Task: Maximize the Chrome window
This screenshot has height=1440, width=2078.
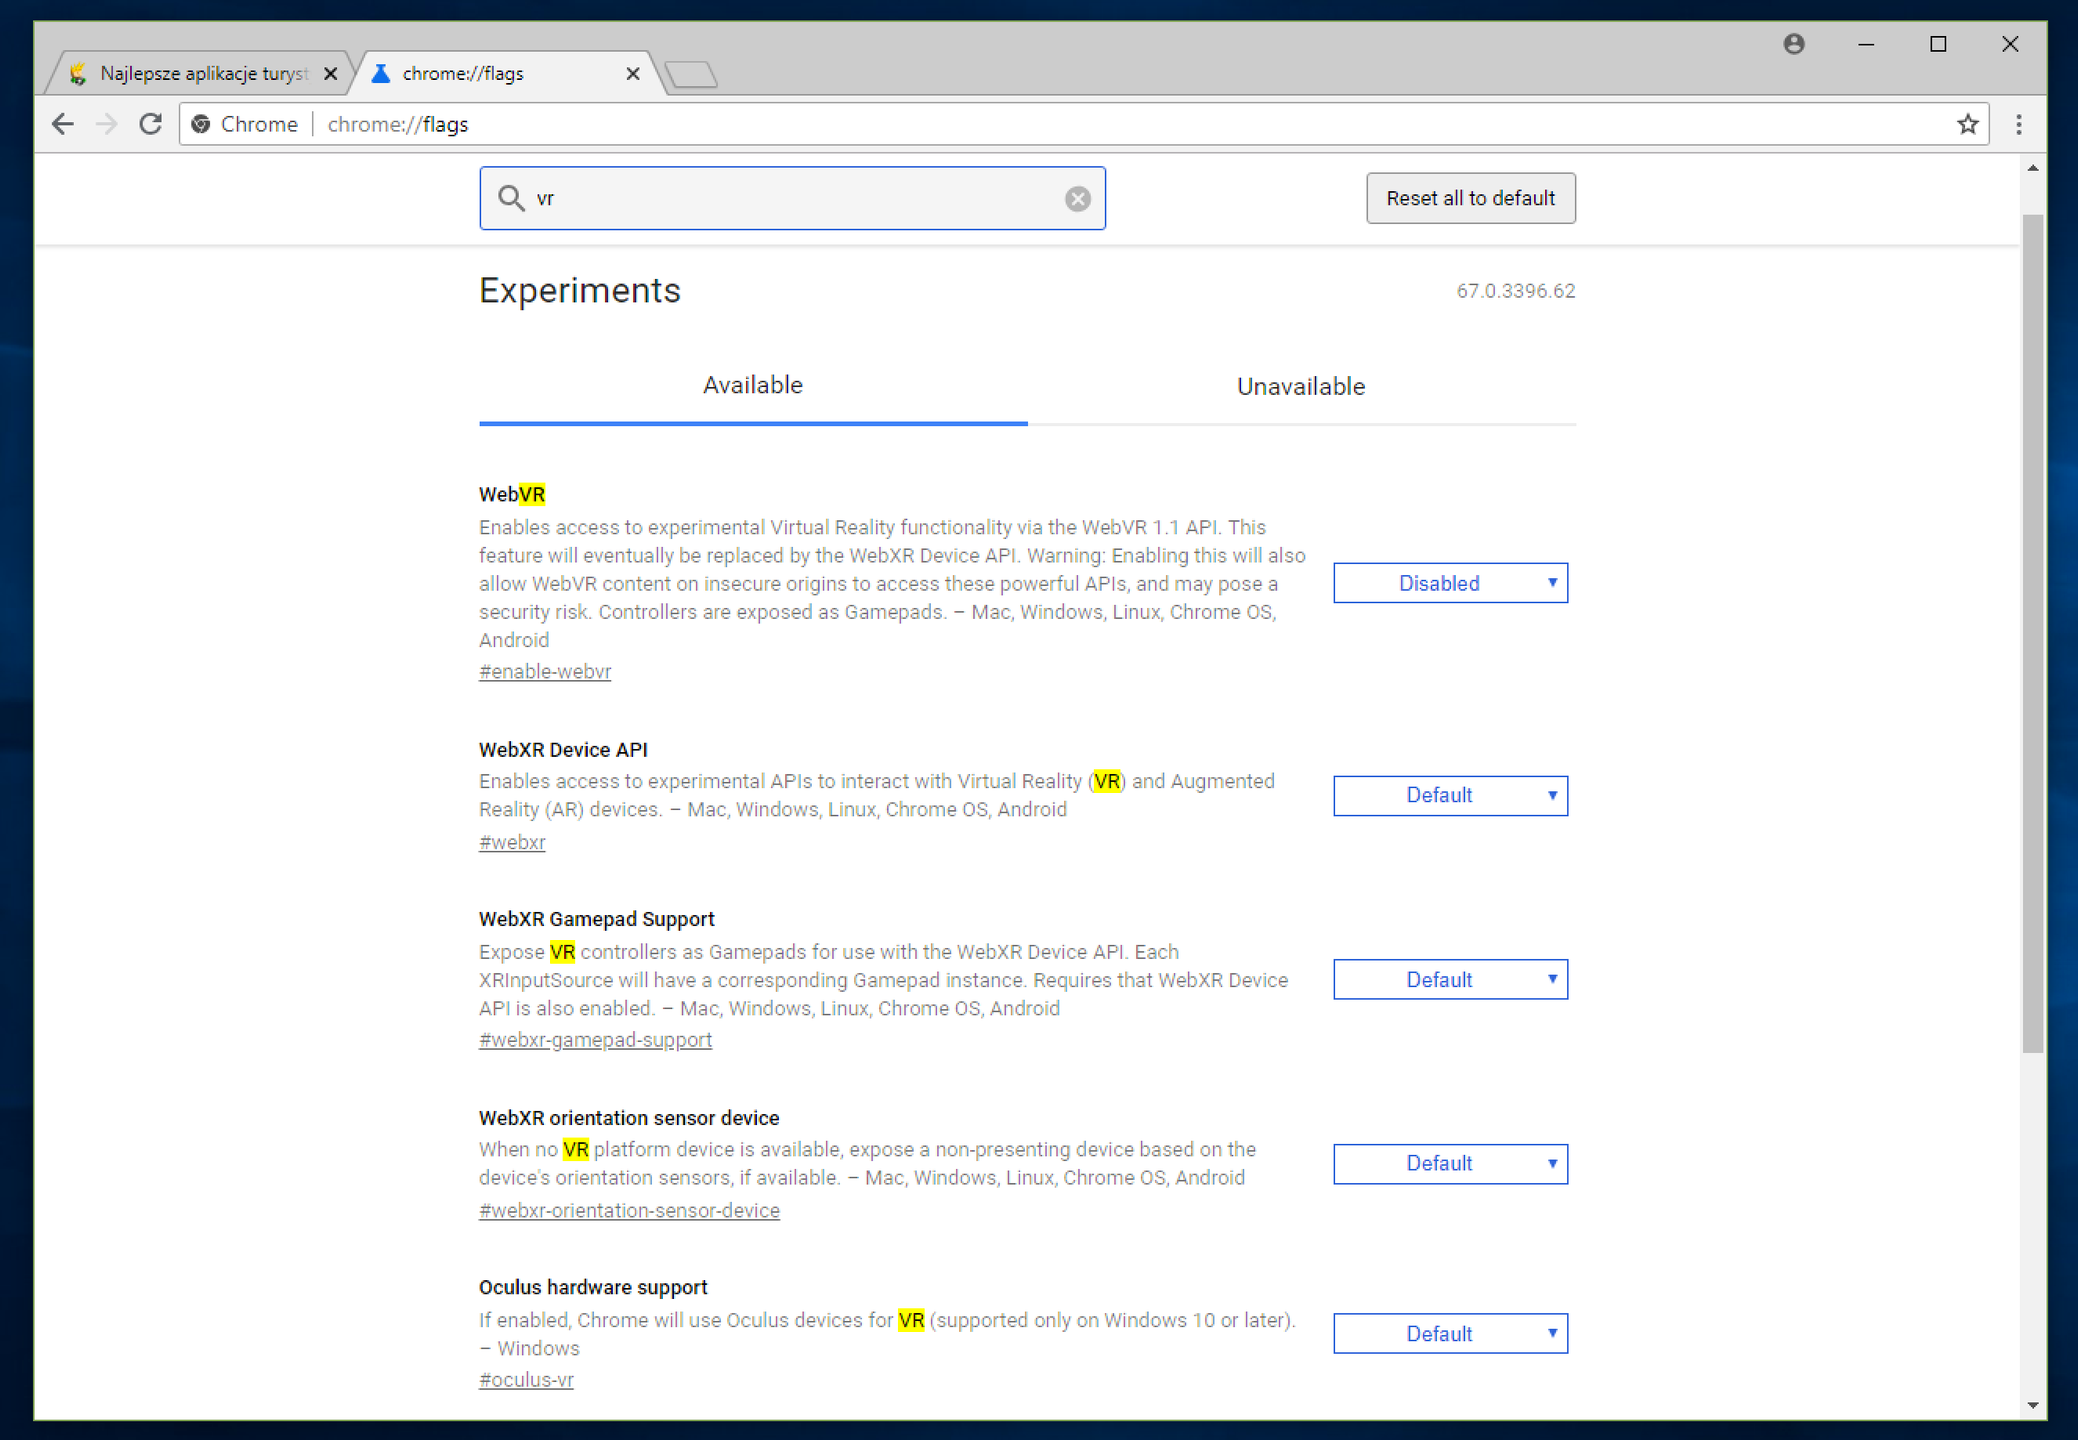Action: [x=1937, y=44]
